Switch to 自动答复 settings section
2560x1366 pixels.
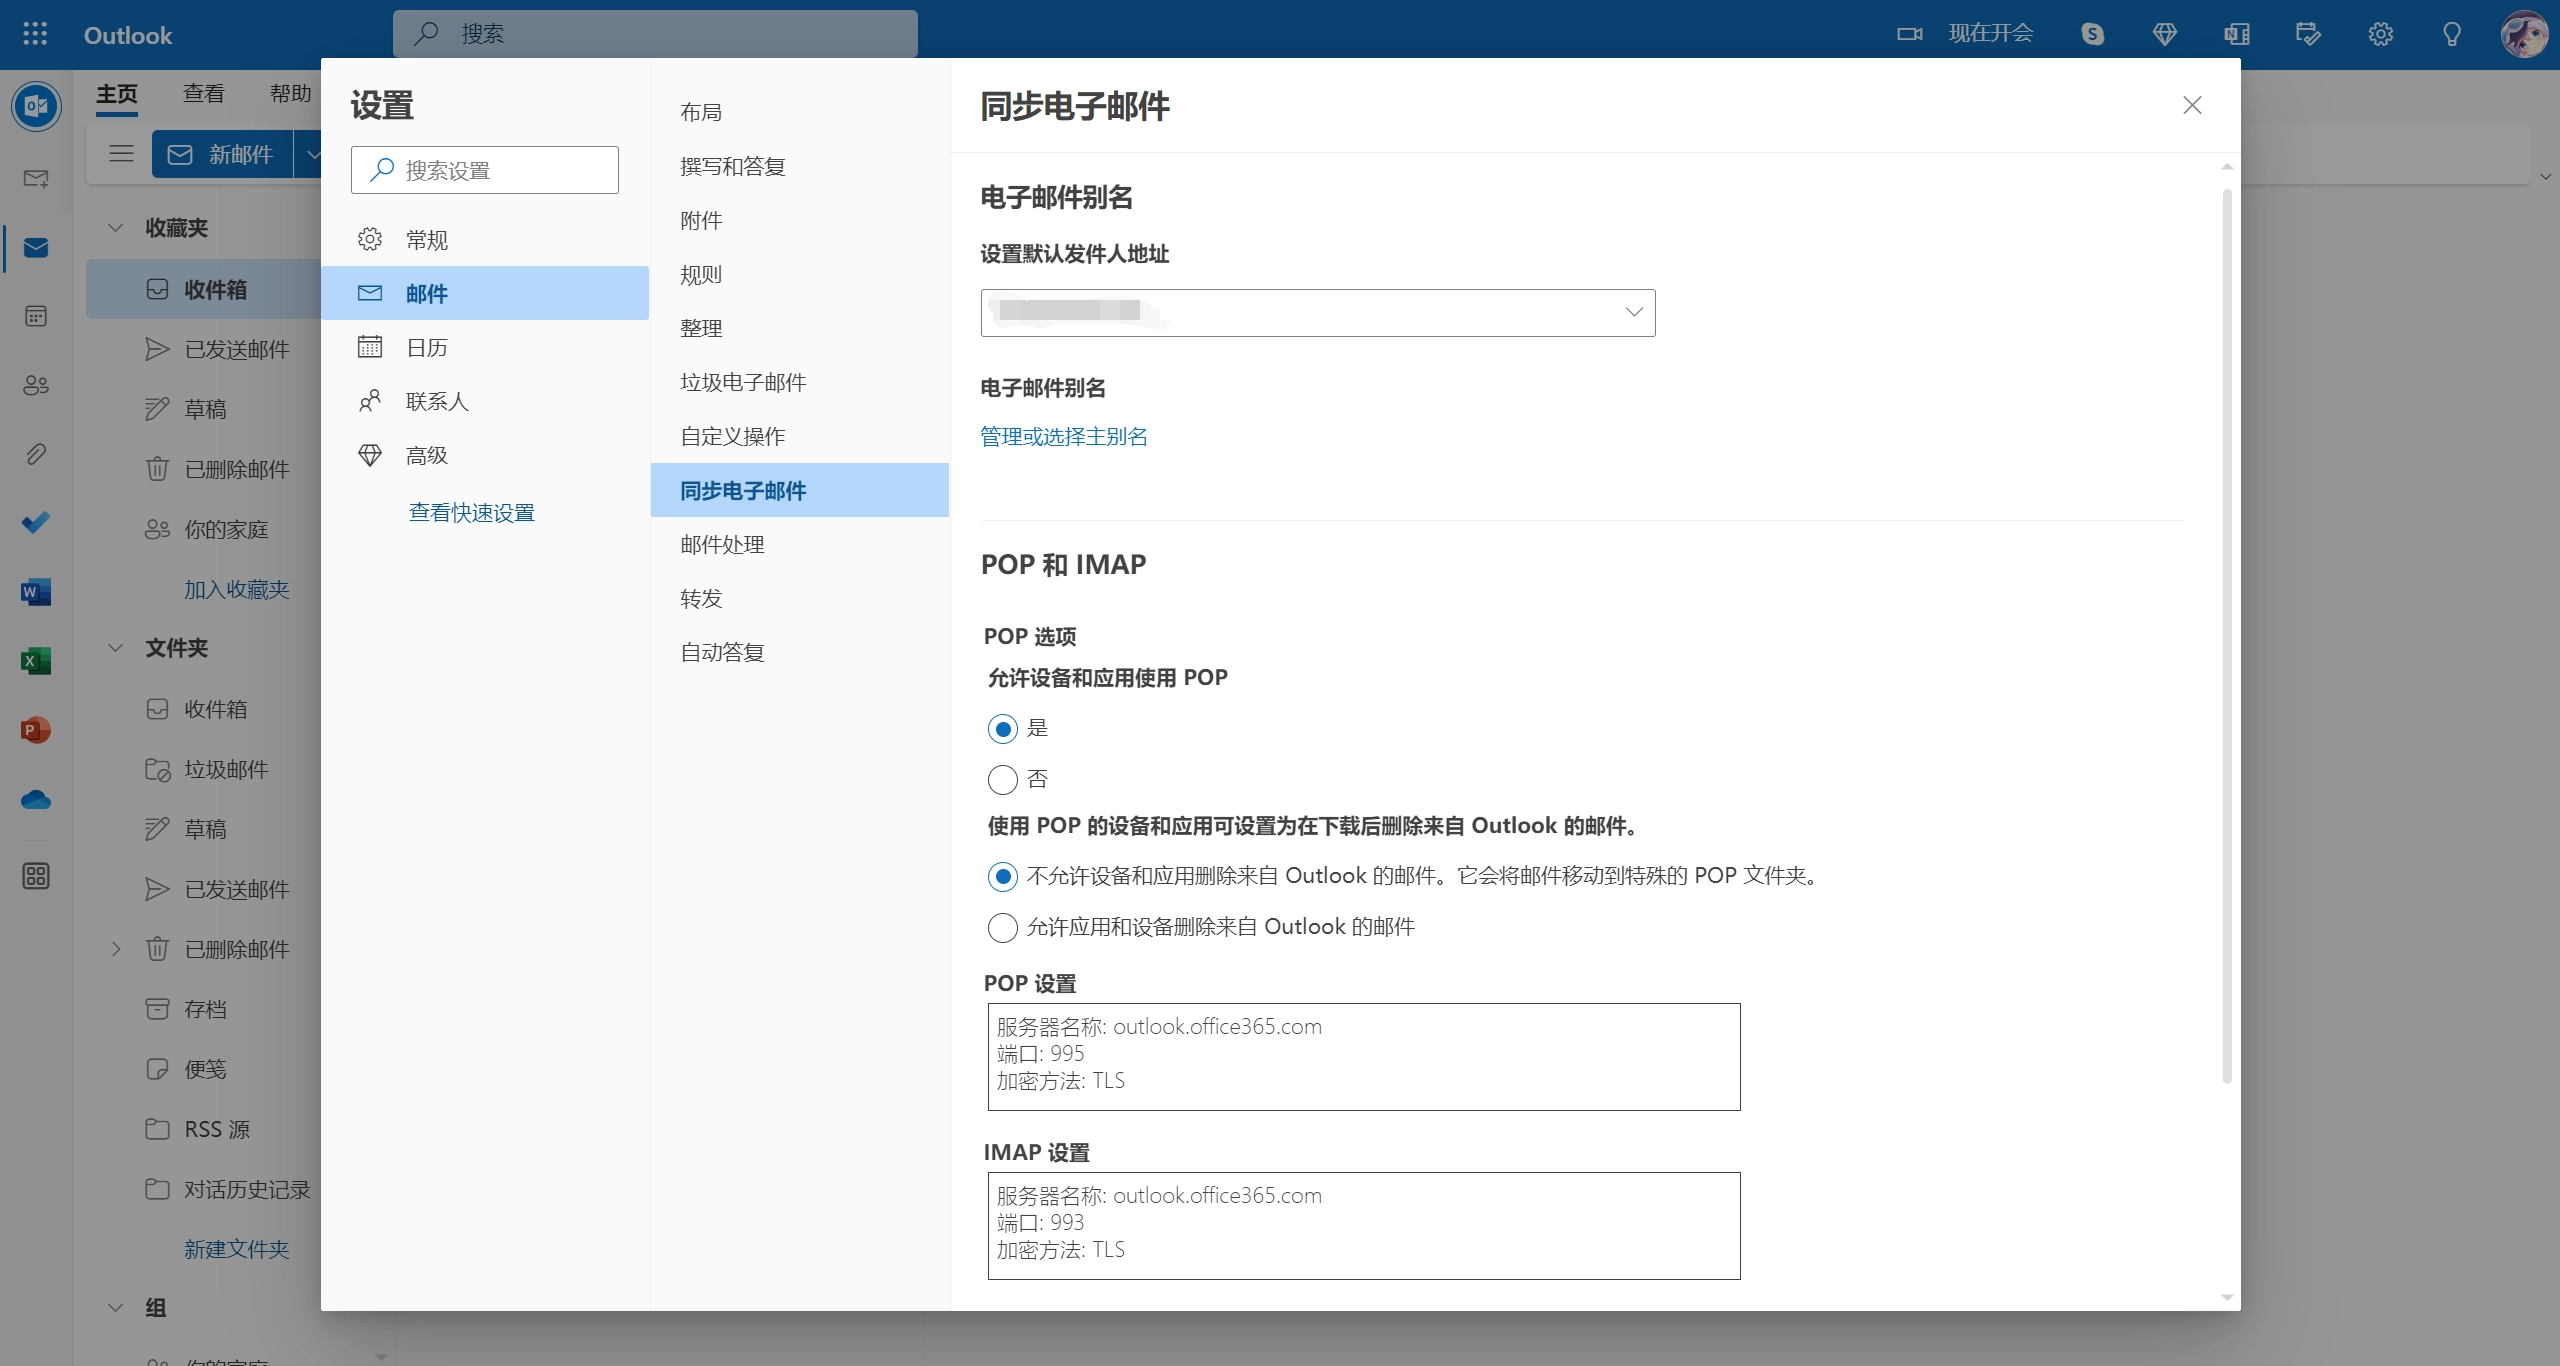[x=722, y=653]
